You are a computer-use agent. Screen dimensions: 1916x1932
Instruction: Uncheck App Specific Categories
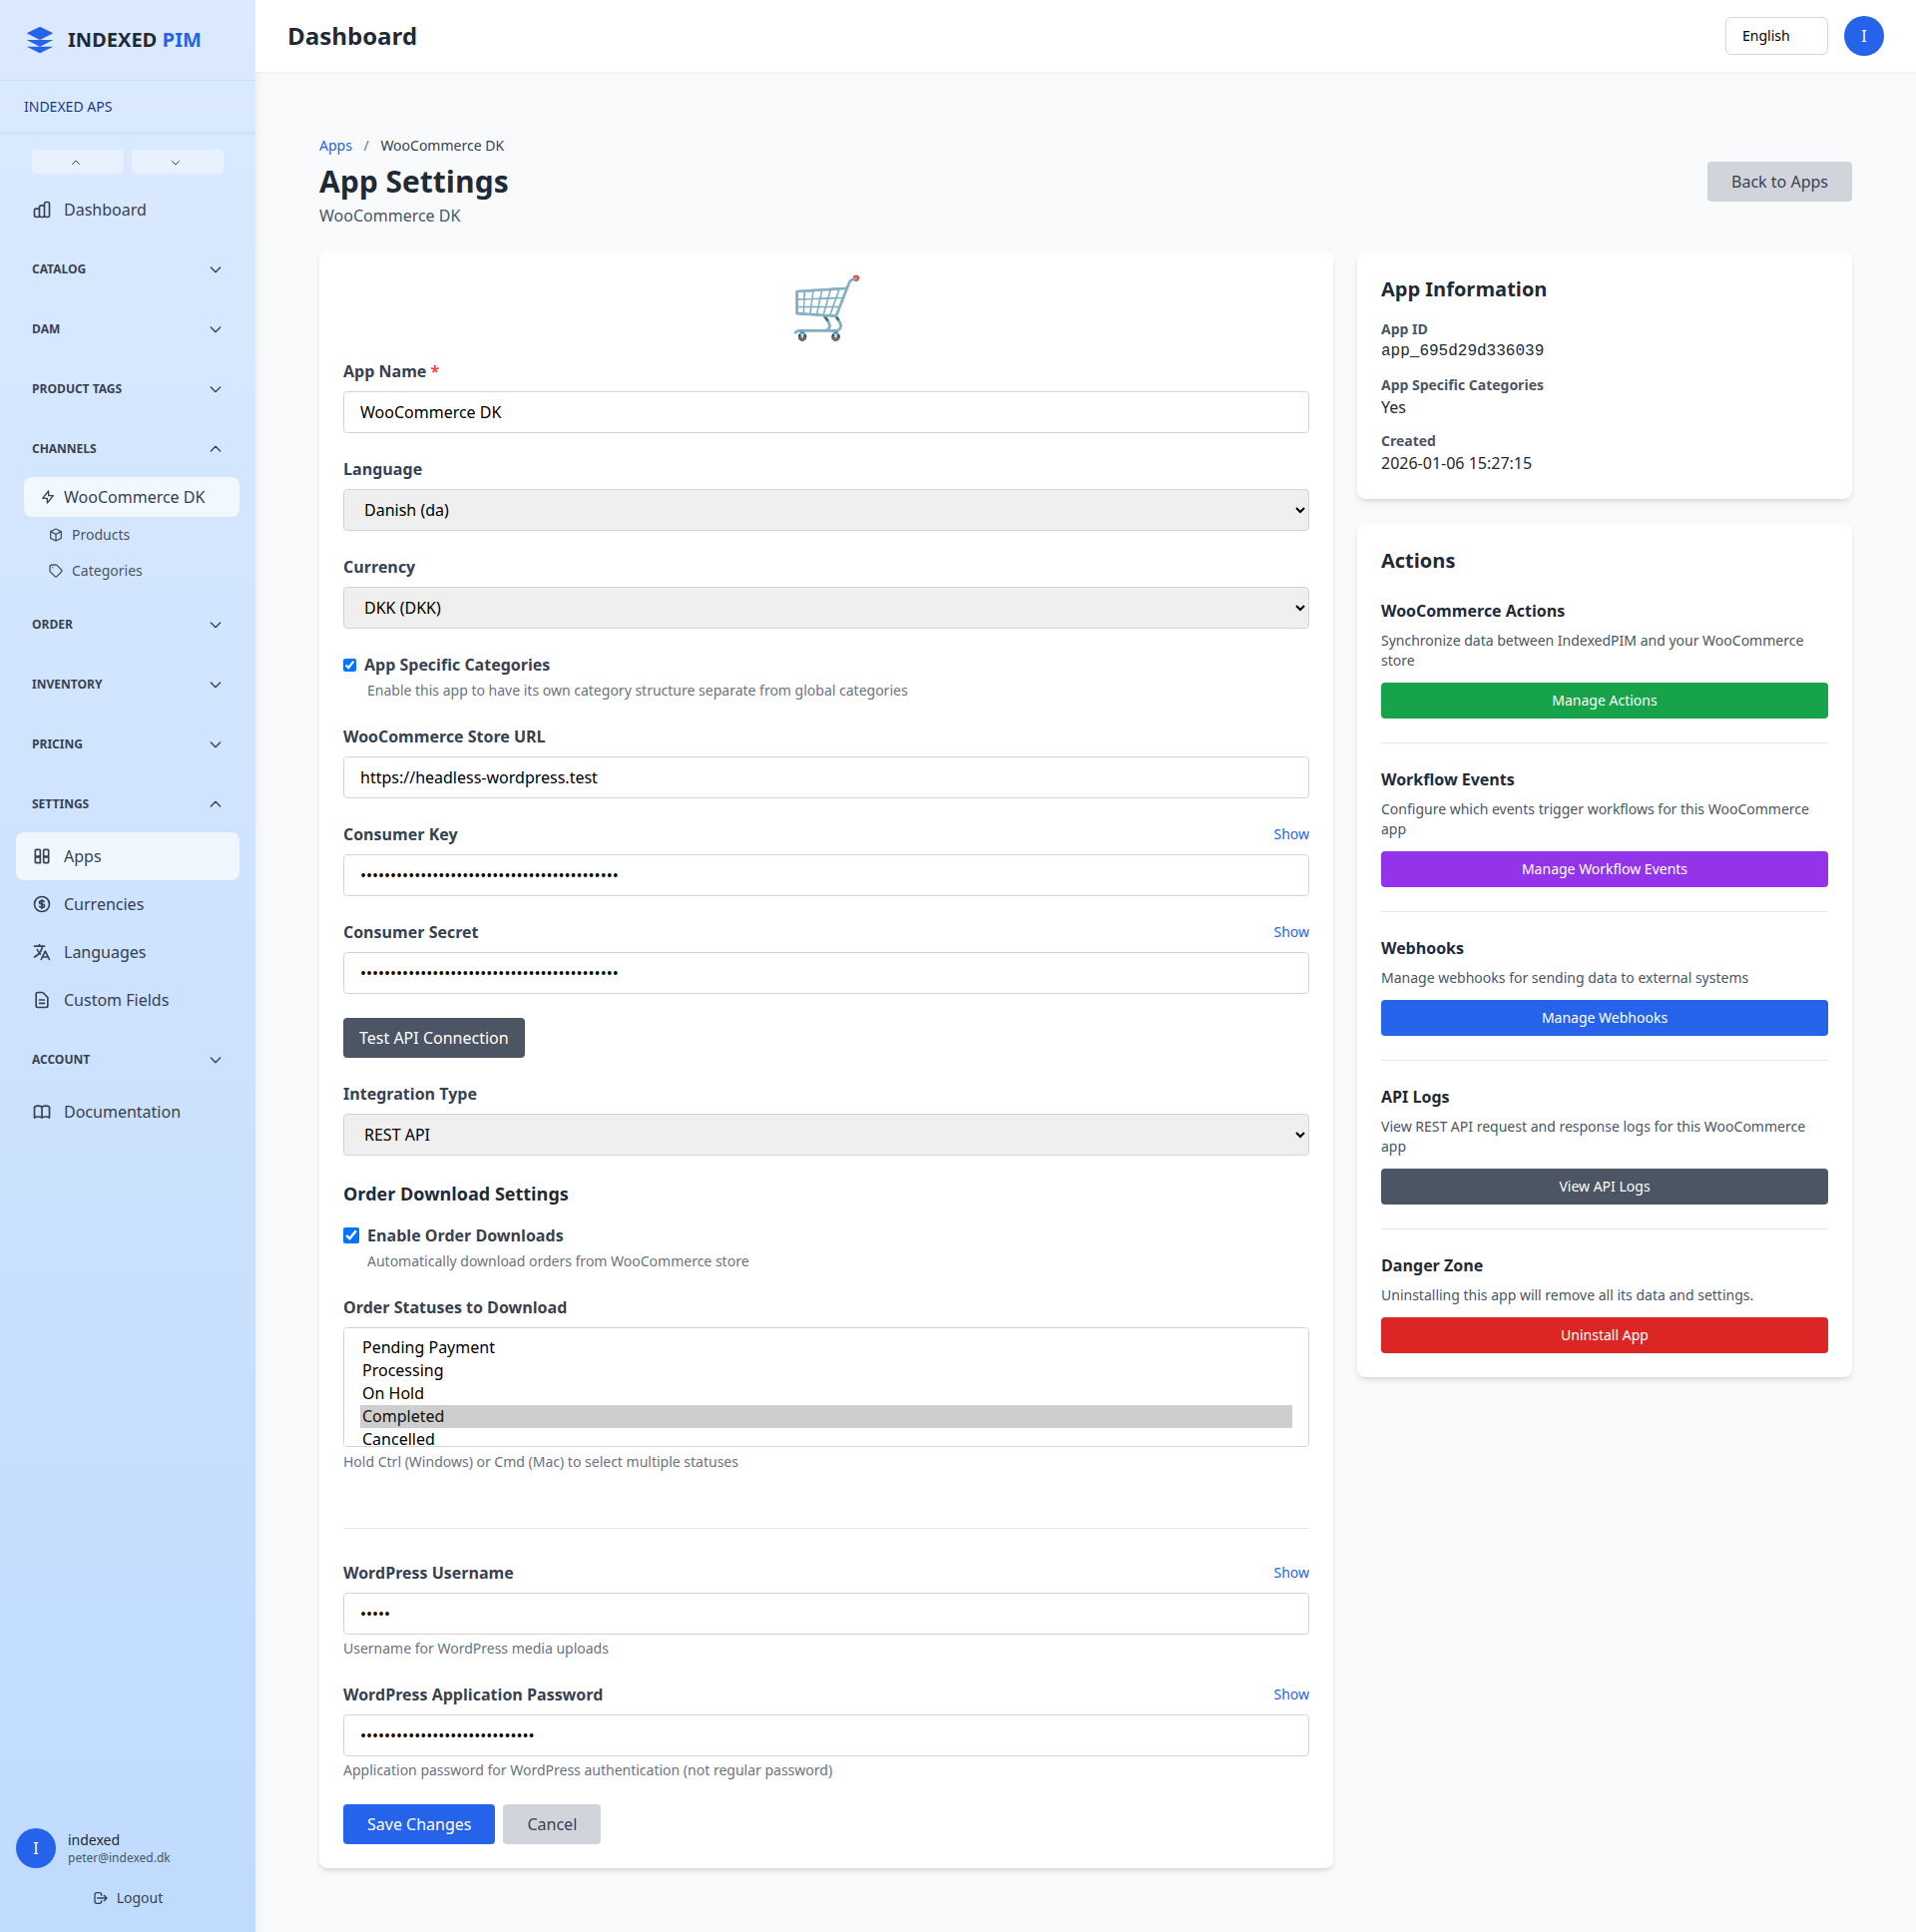point(350,665)
